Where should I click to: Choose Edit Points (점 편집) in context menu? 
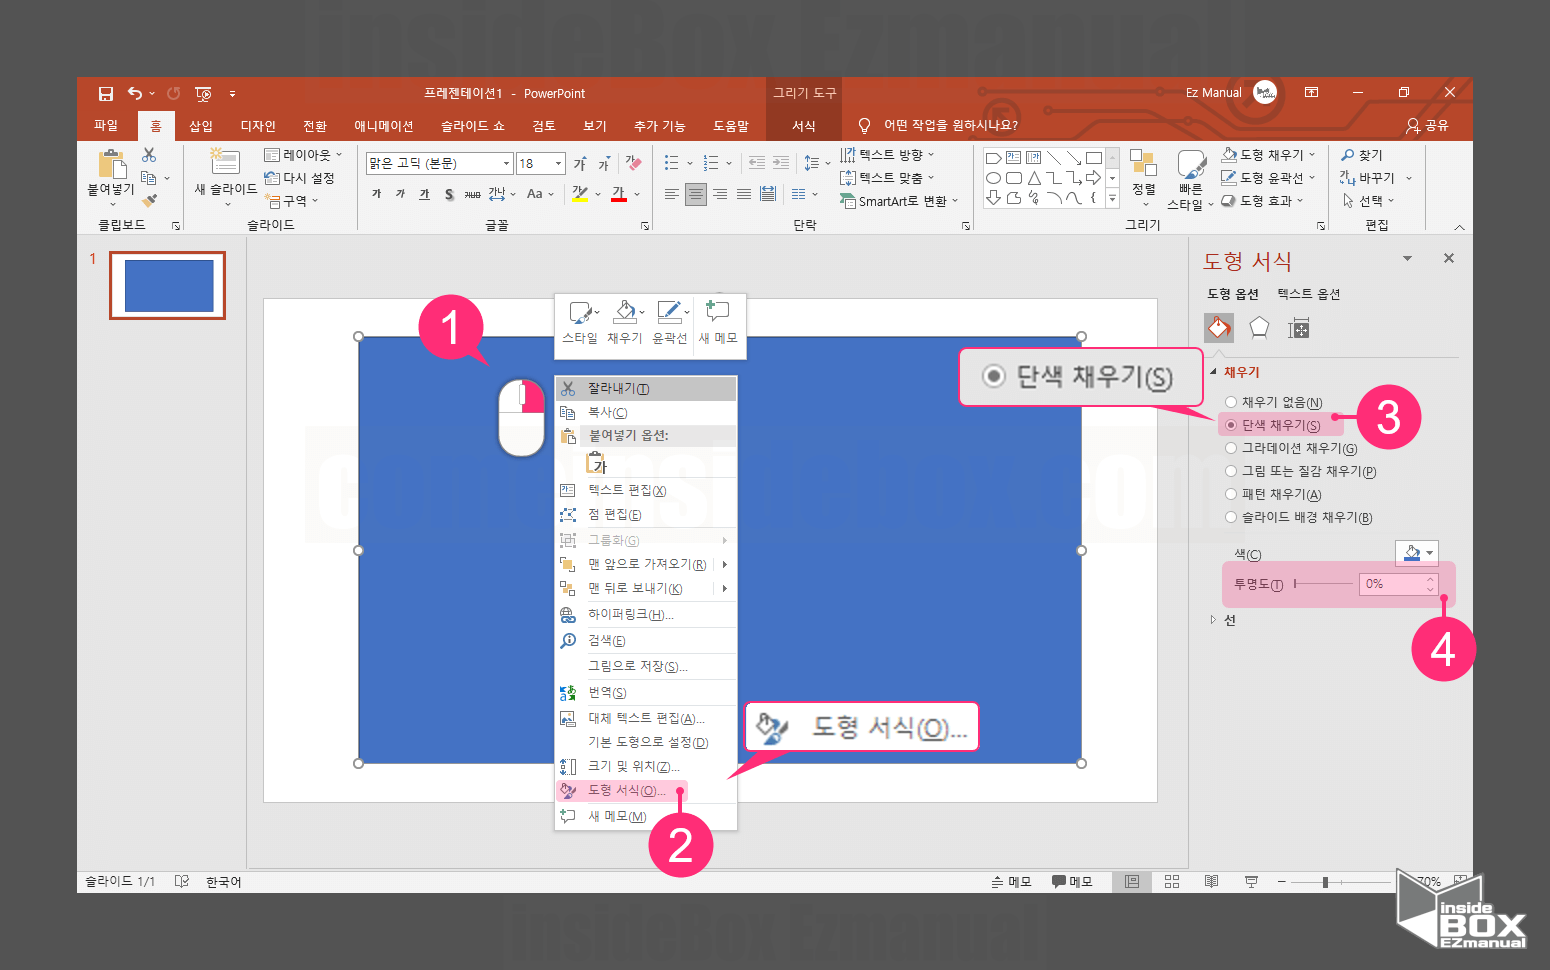point(646,514)
